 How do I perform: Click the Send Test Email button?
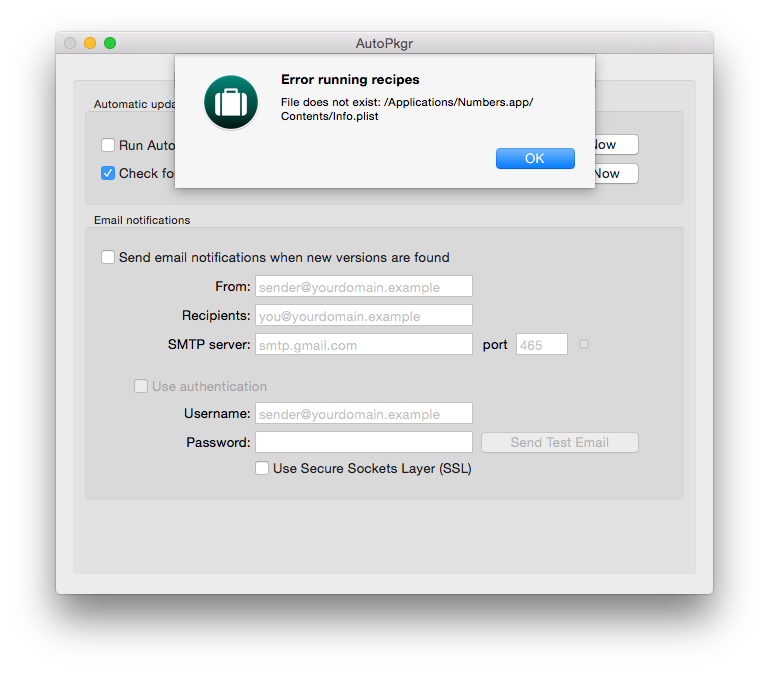coord(560,442)
